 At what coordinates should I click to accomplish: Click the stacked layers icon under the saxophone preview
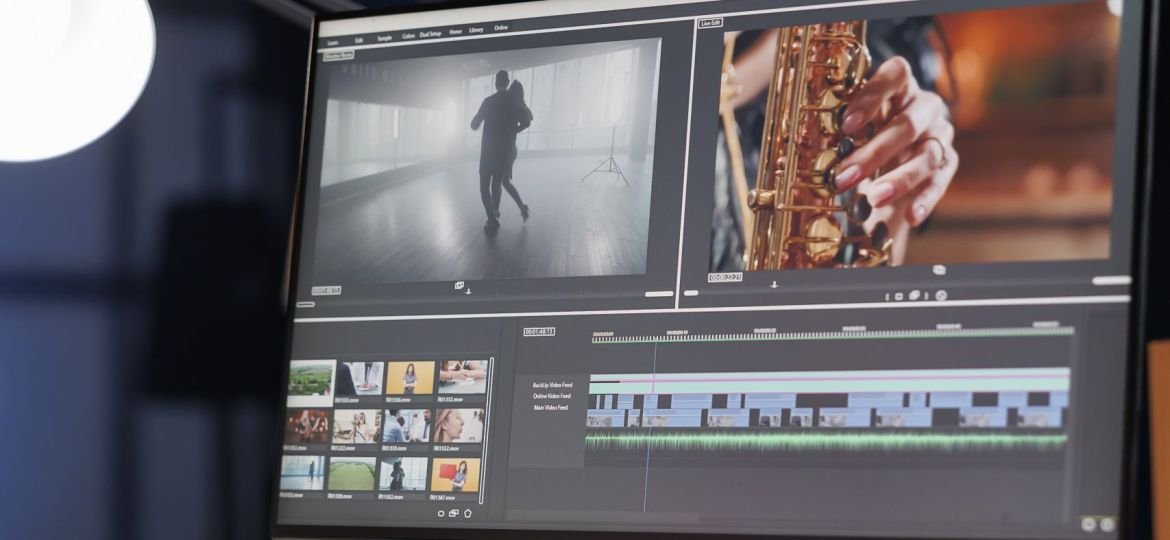pyautogui.click(x=915, y=295)
